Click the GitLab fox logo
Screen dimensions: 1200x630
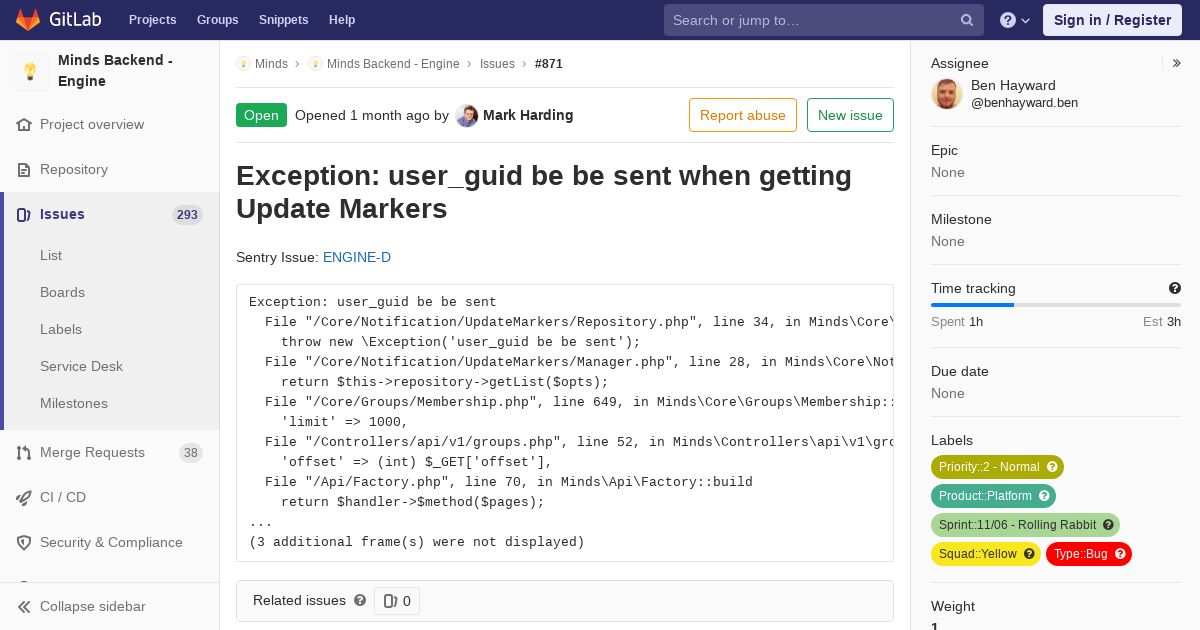(28, 20)
